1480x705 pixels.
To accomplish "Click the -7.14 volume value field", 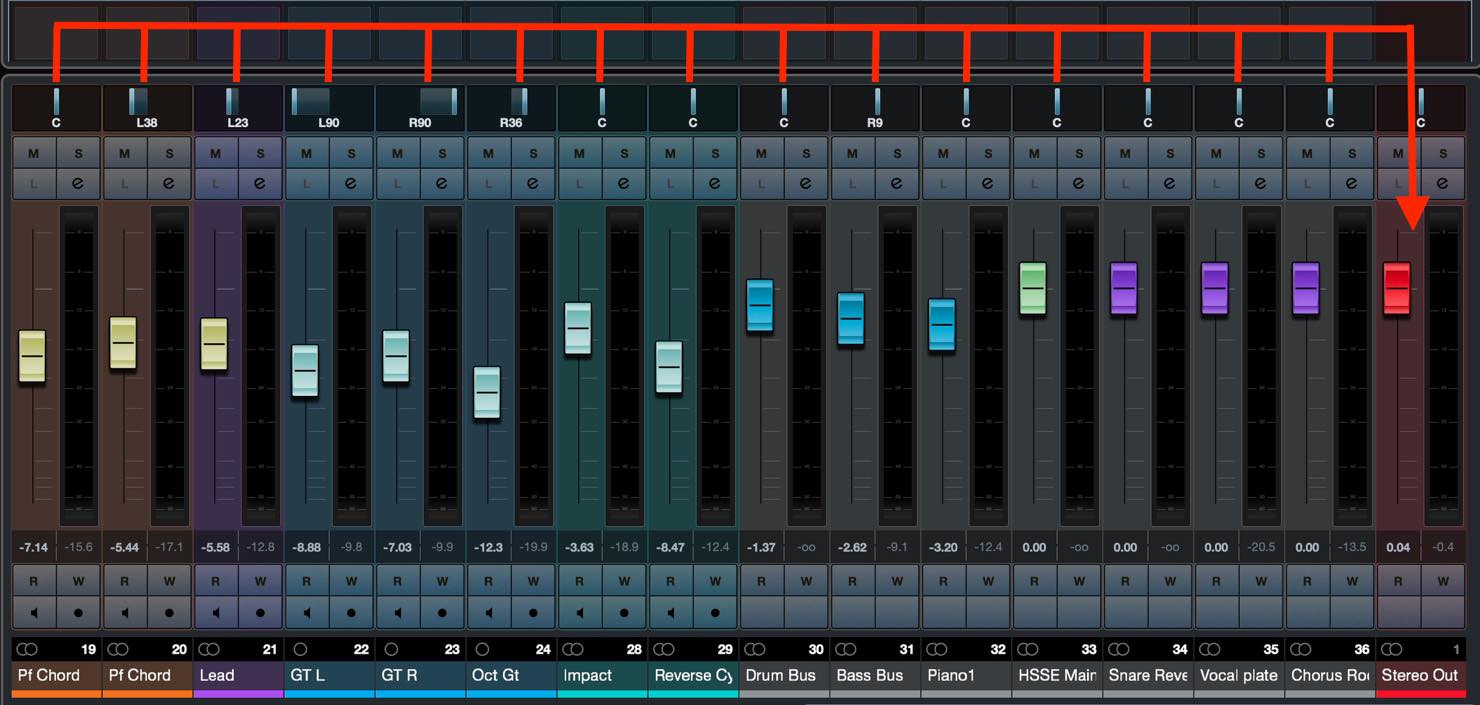I will pyautogui.click(x=34, y=548).
